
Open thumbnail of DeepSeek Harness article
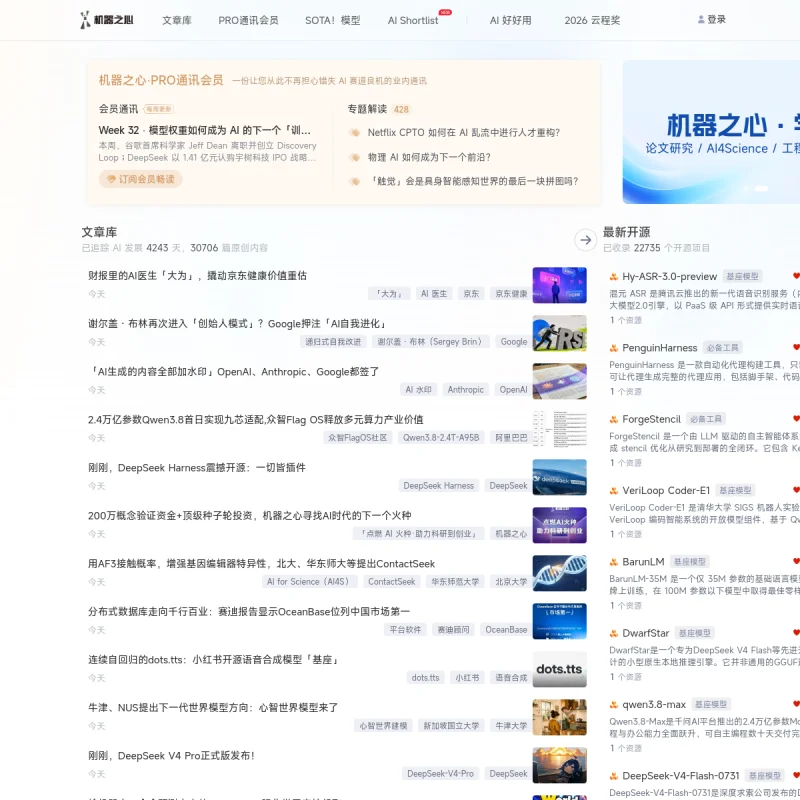pyautogui.click(x=559, y=477)
